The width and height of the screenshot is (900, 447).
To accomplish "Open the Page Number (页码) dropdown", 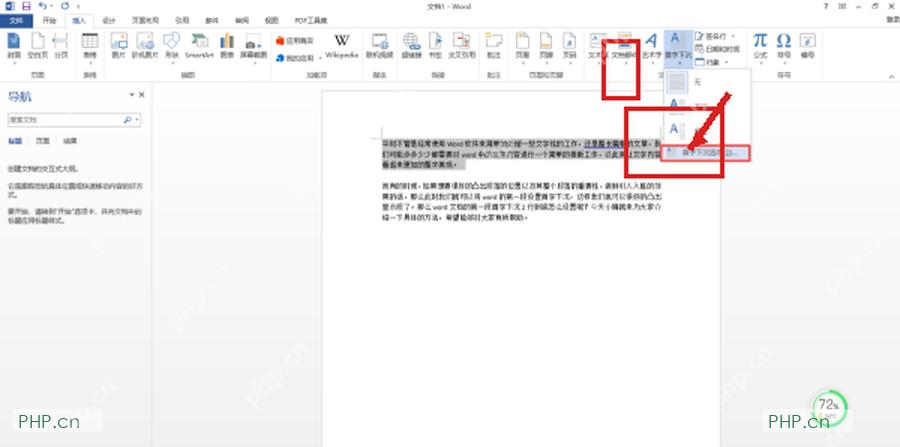I will click(569, 46).
